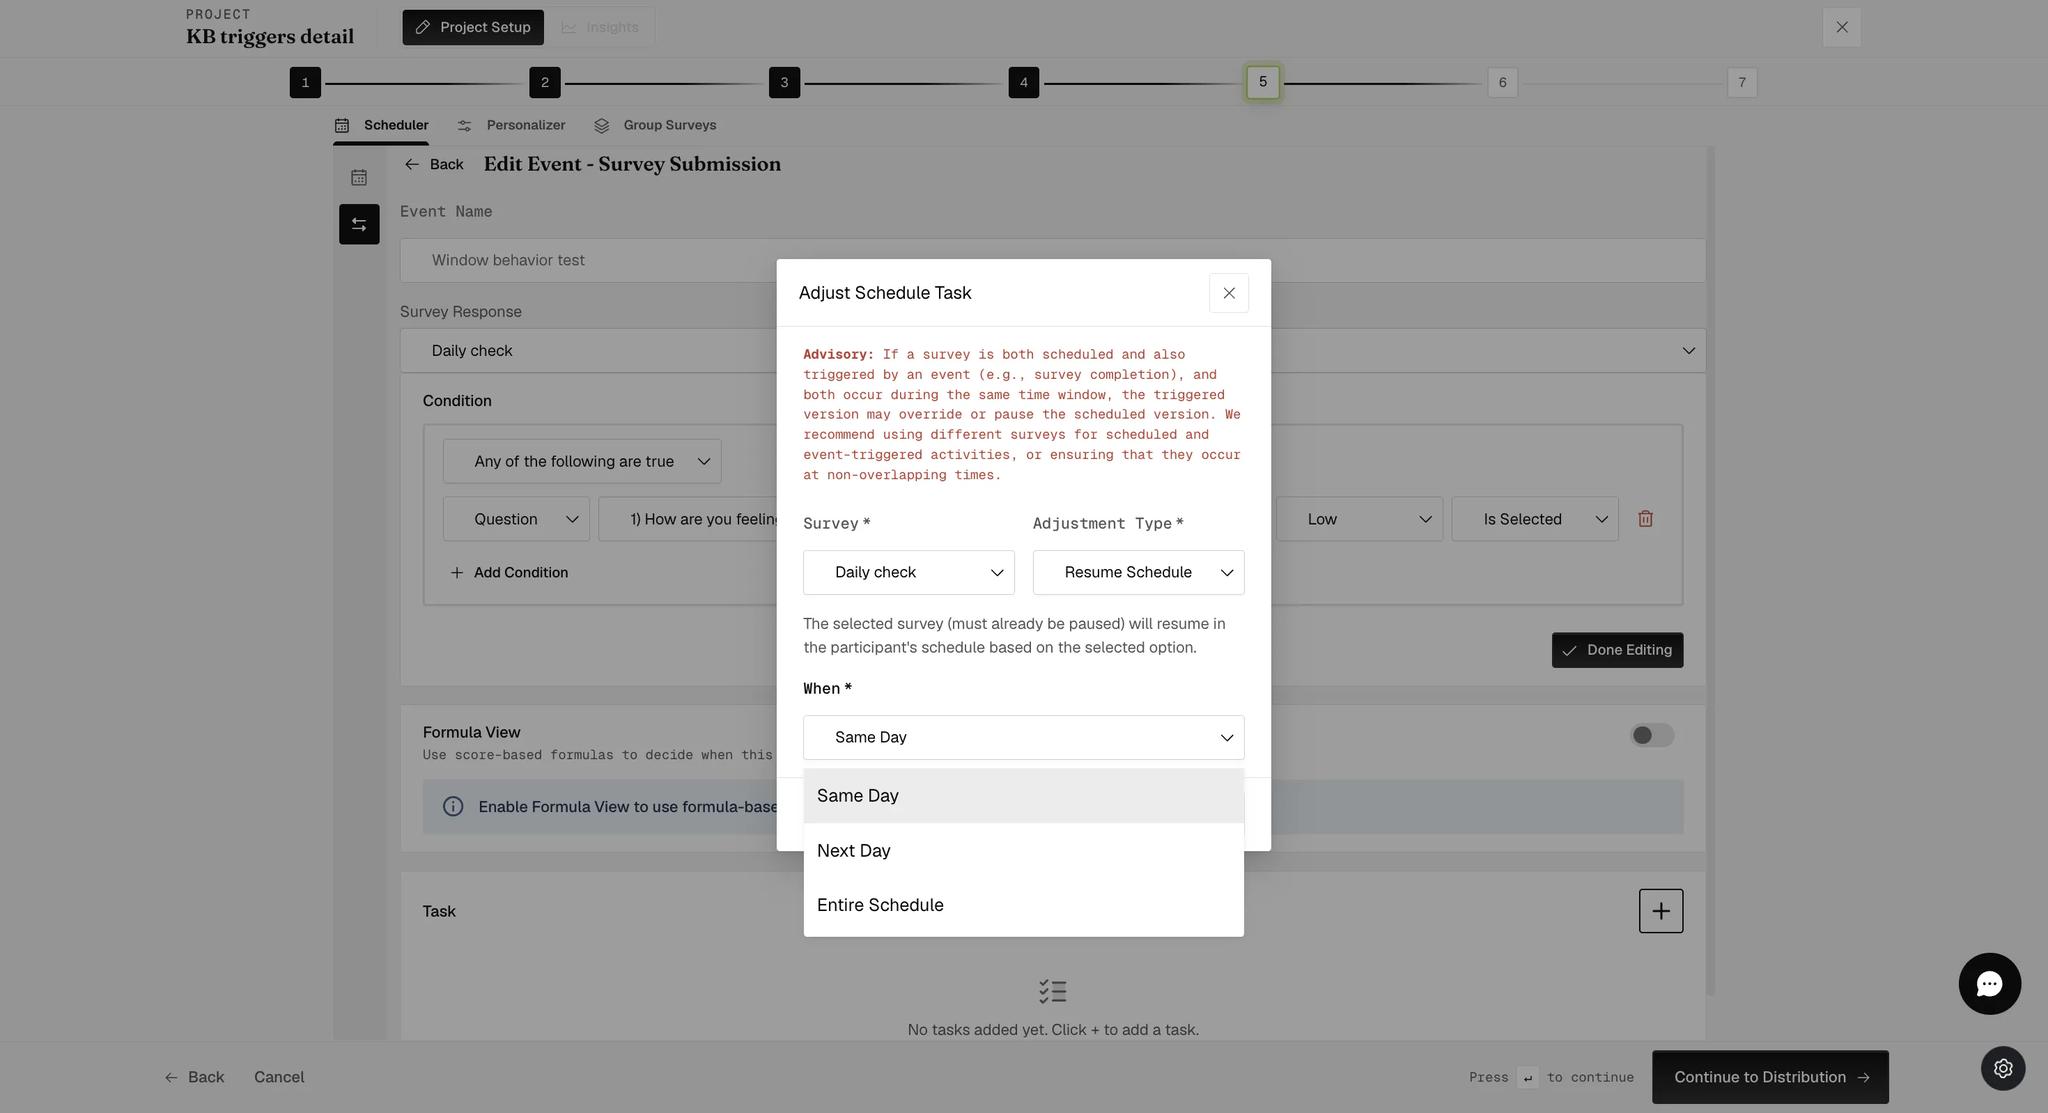Choose Next Day option
Image resolution: width=2048 pixels, height=1113 pixels.
coord(1023,851)
